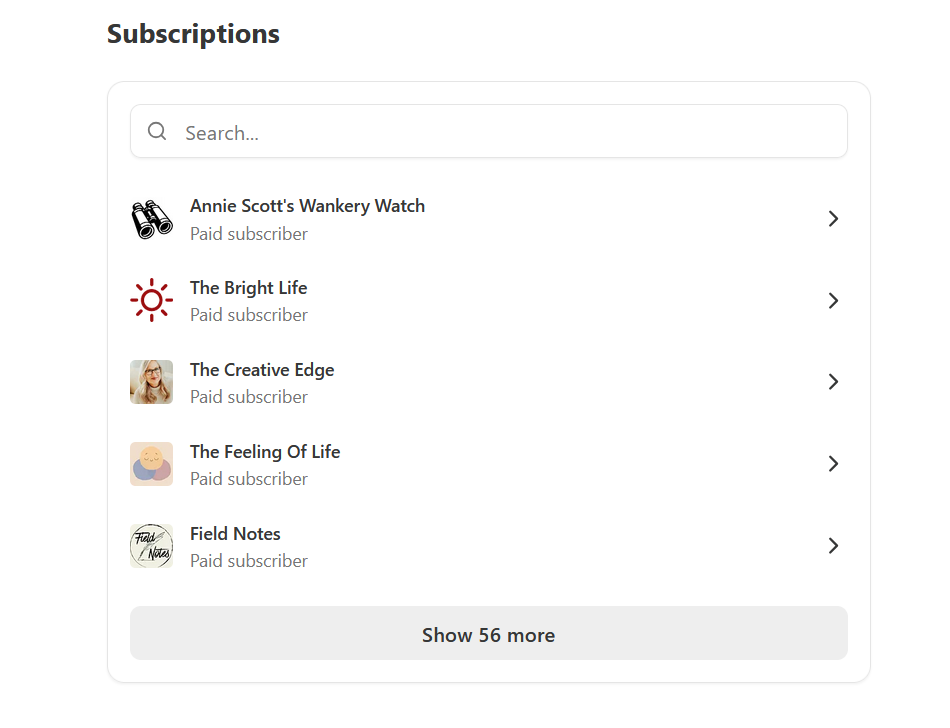Open the Field Notes subscription title

coord(235,534)
